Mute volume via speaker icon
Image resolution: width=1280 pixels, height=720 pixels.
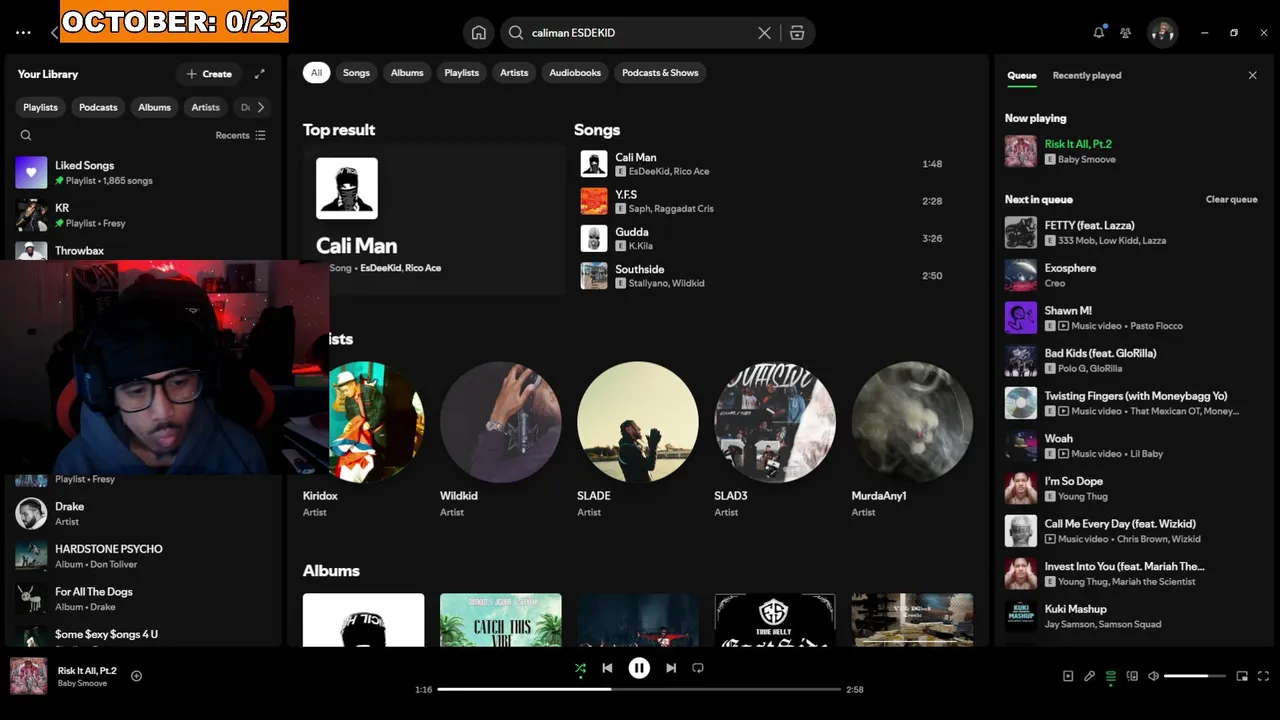coord(1153,676)
